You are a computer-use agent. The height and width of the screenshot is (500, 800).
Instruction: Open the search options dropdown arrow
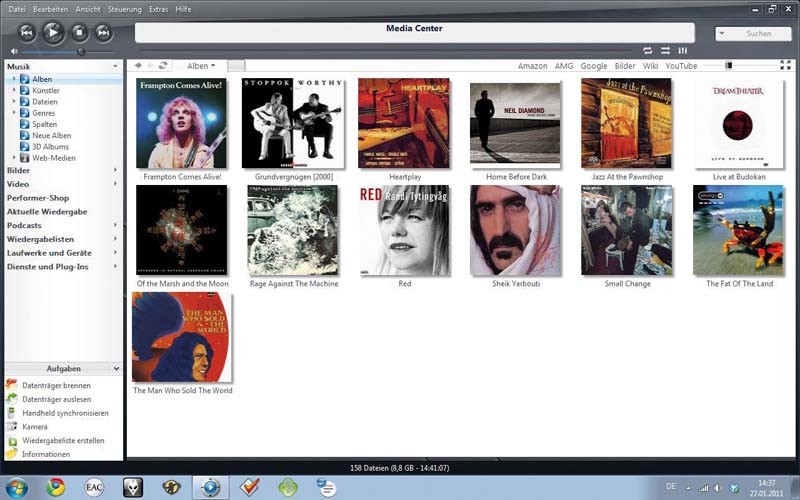(x=721, y=34)
